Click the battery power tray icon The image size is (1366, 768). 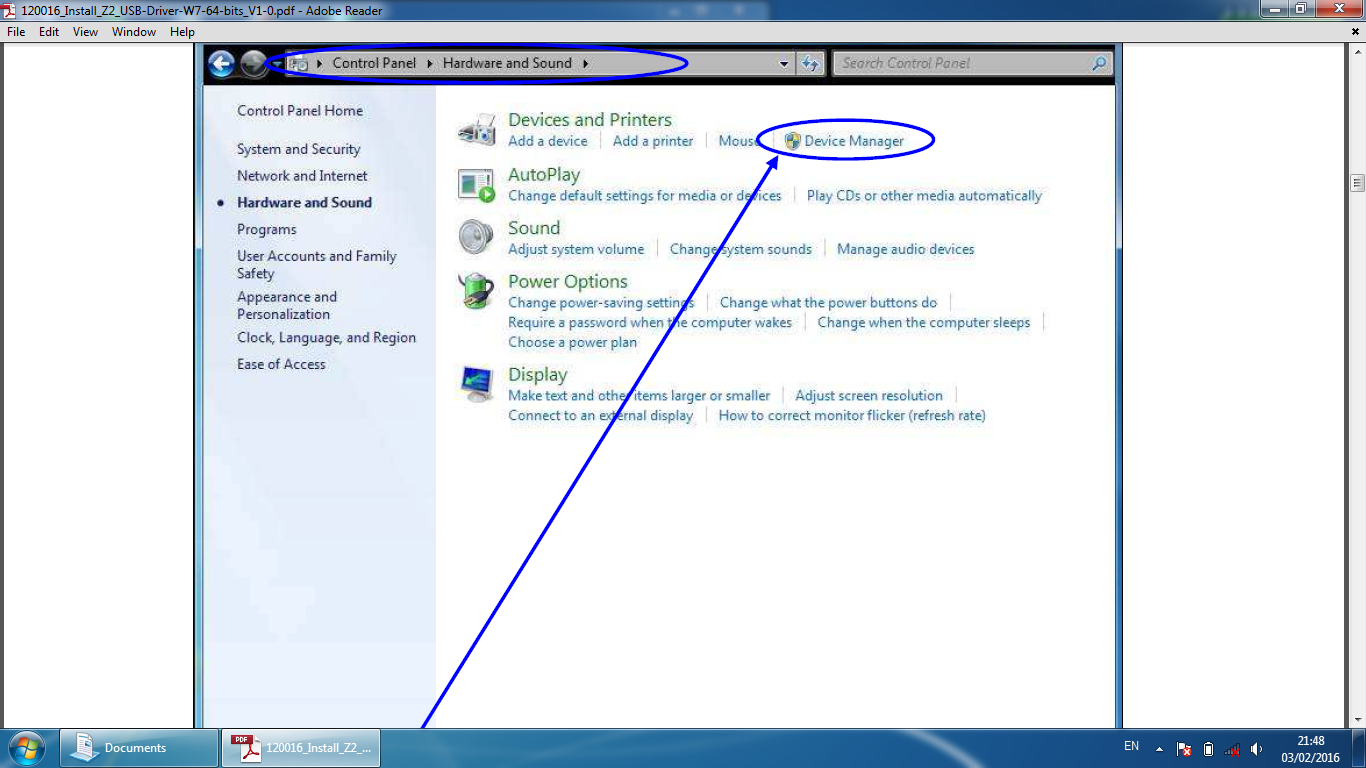coord(1208,749)
